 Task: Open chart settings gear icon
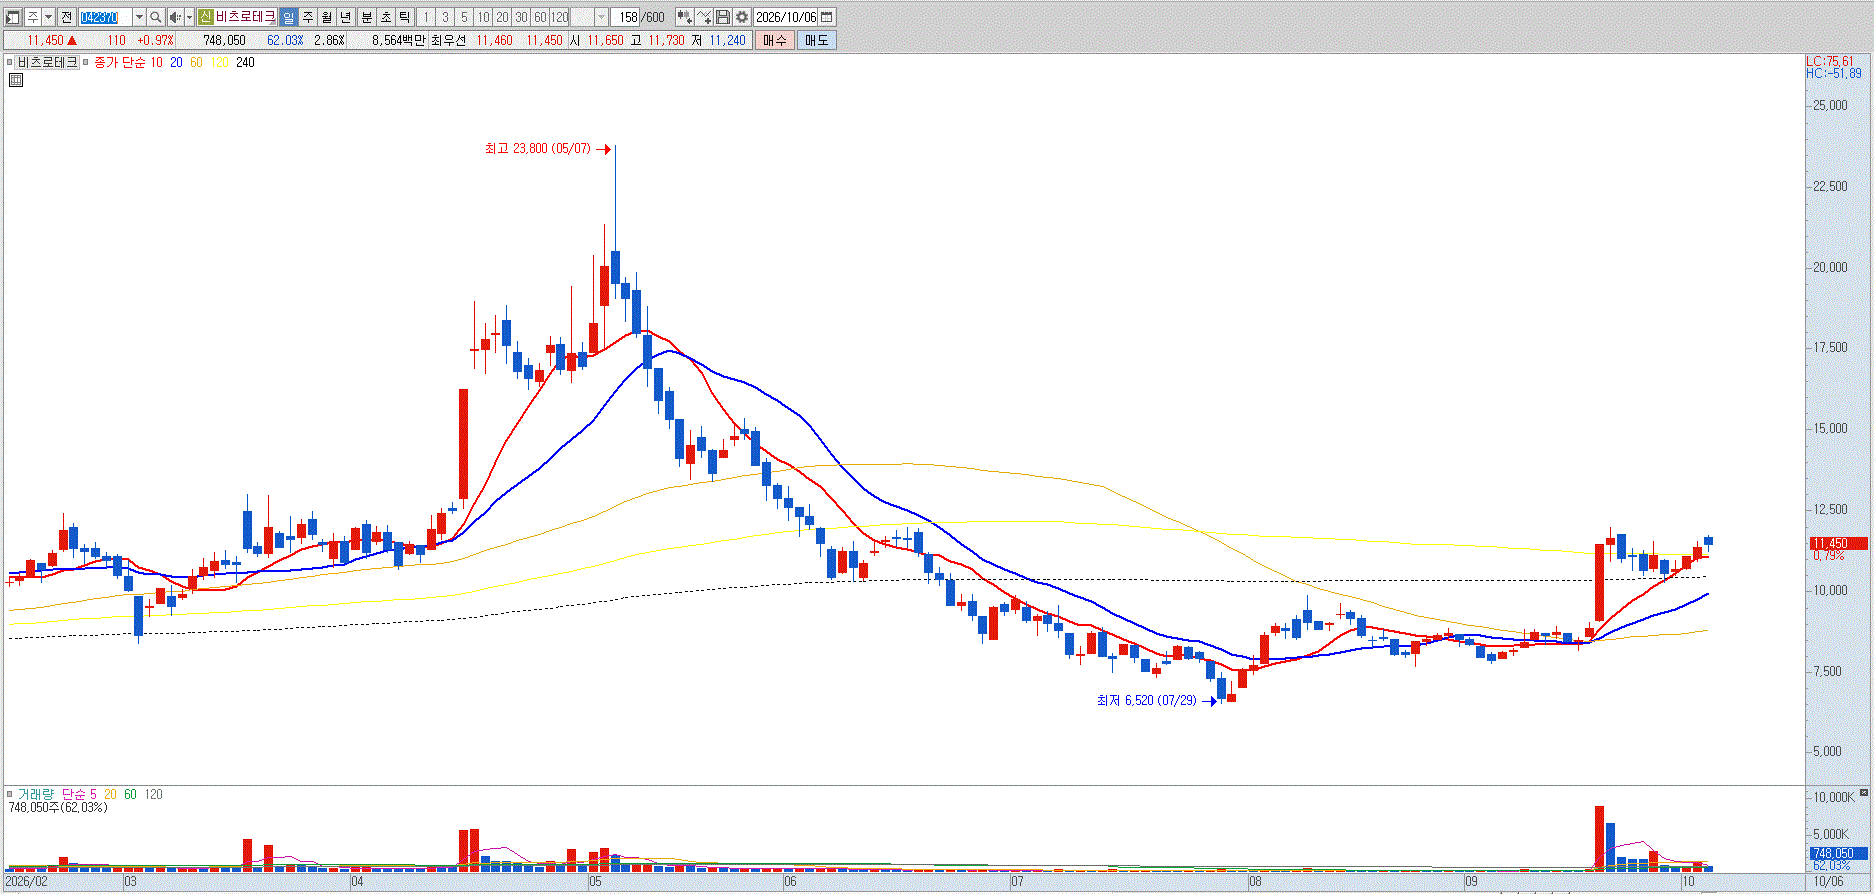pyautogui.click(x=742, y=17)
